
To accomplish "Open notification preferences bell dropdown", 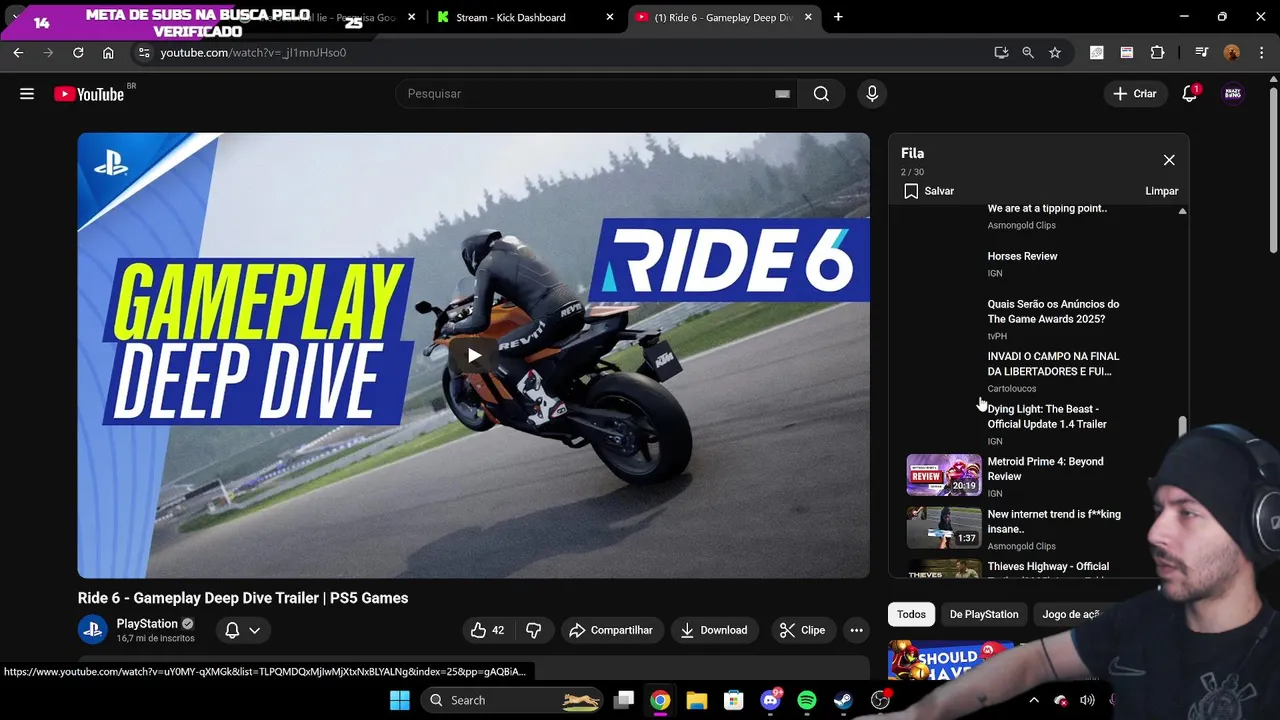I will (x=242, y=630).
